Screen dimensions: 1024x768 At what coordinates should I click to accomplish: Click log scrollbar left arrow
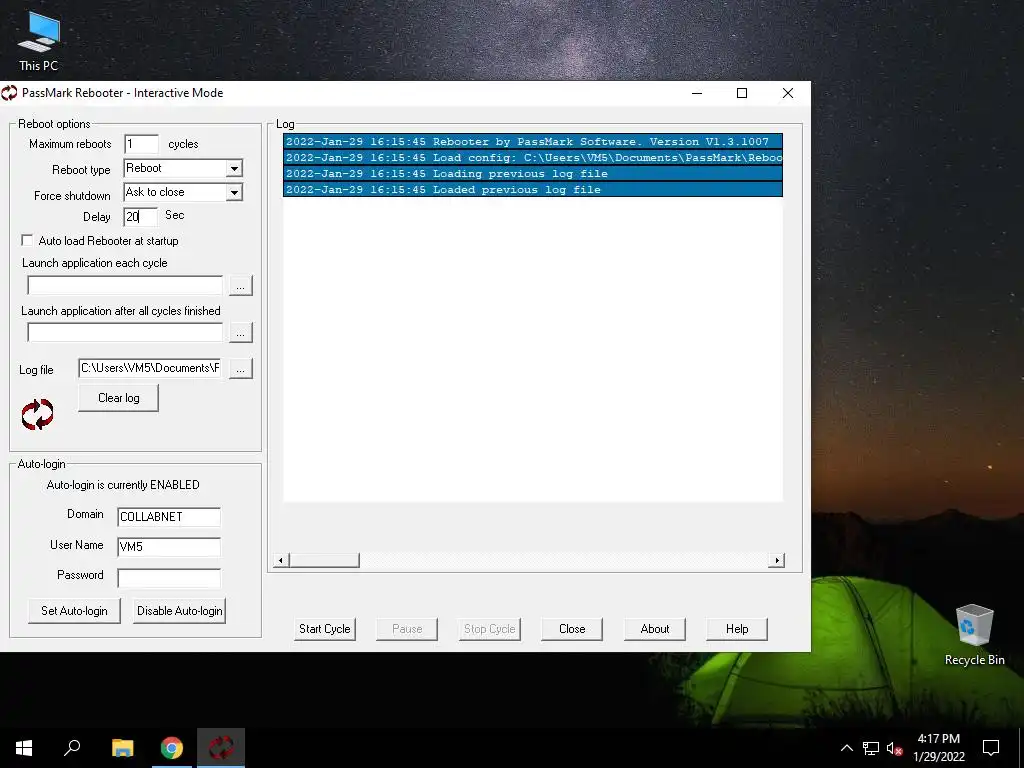[x=281, y=560]
